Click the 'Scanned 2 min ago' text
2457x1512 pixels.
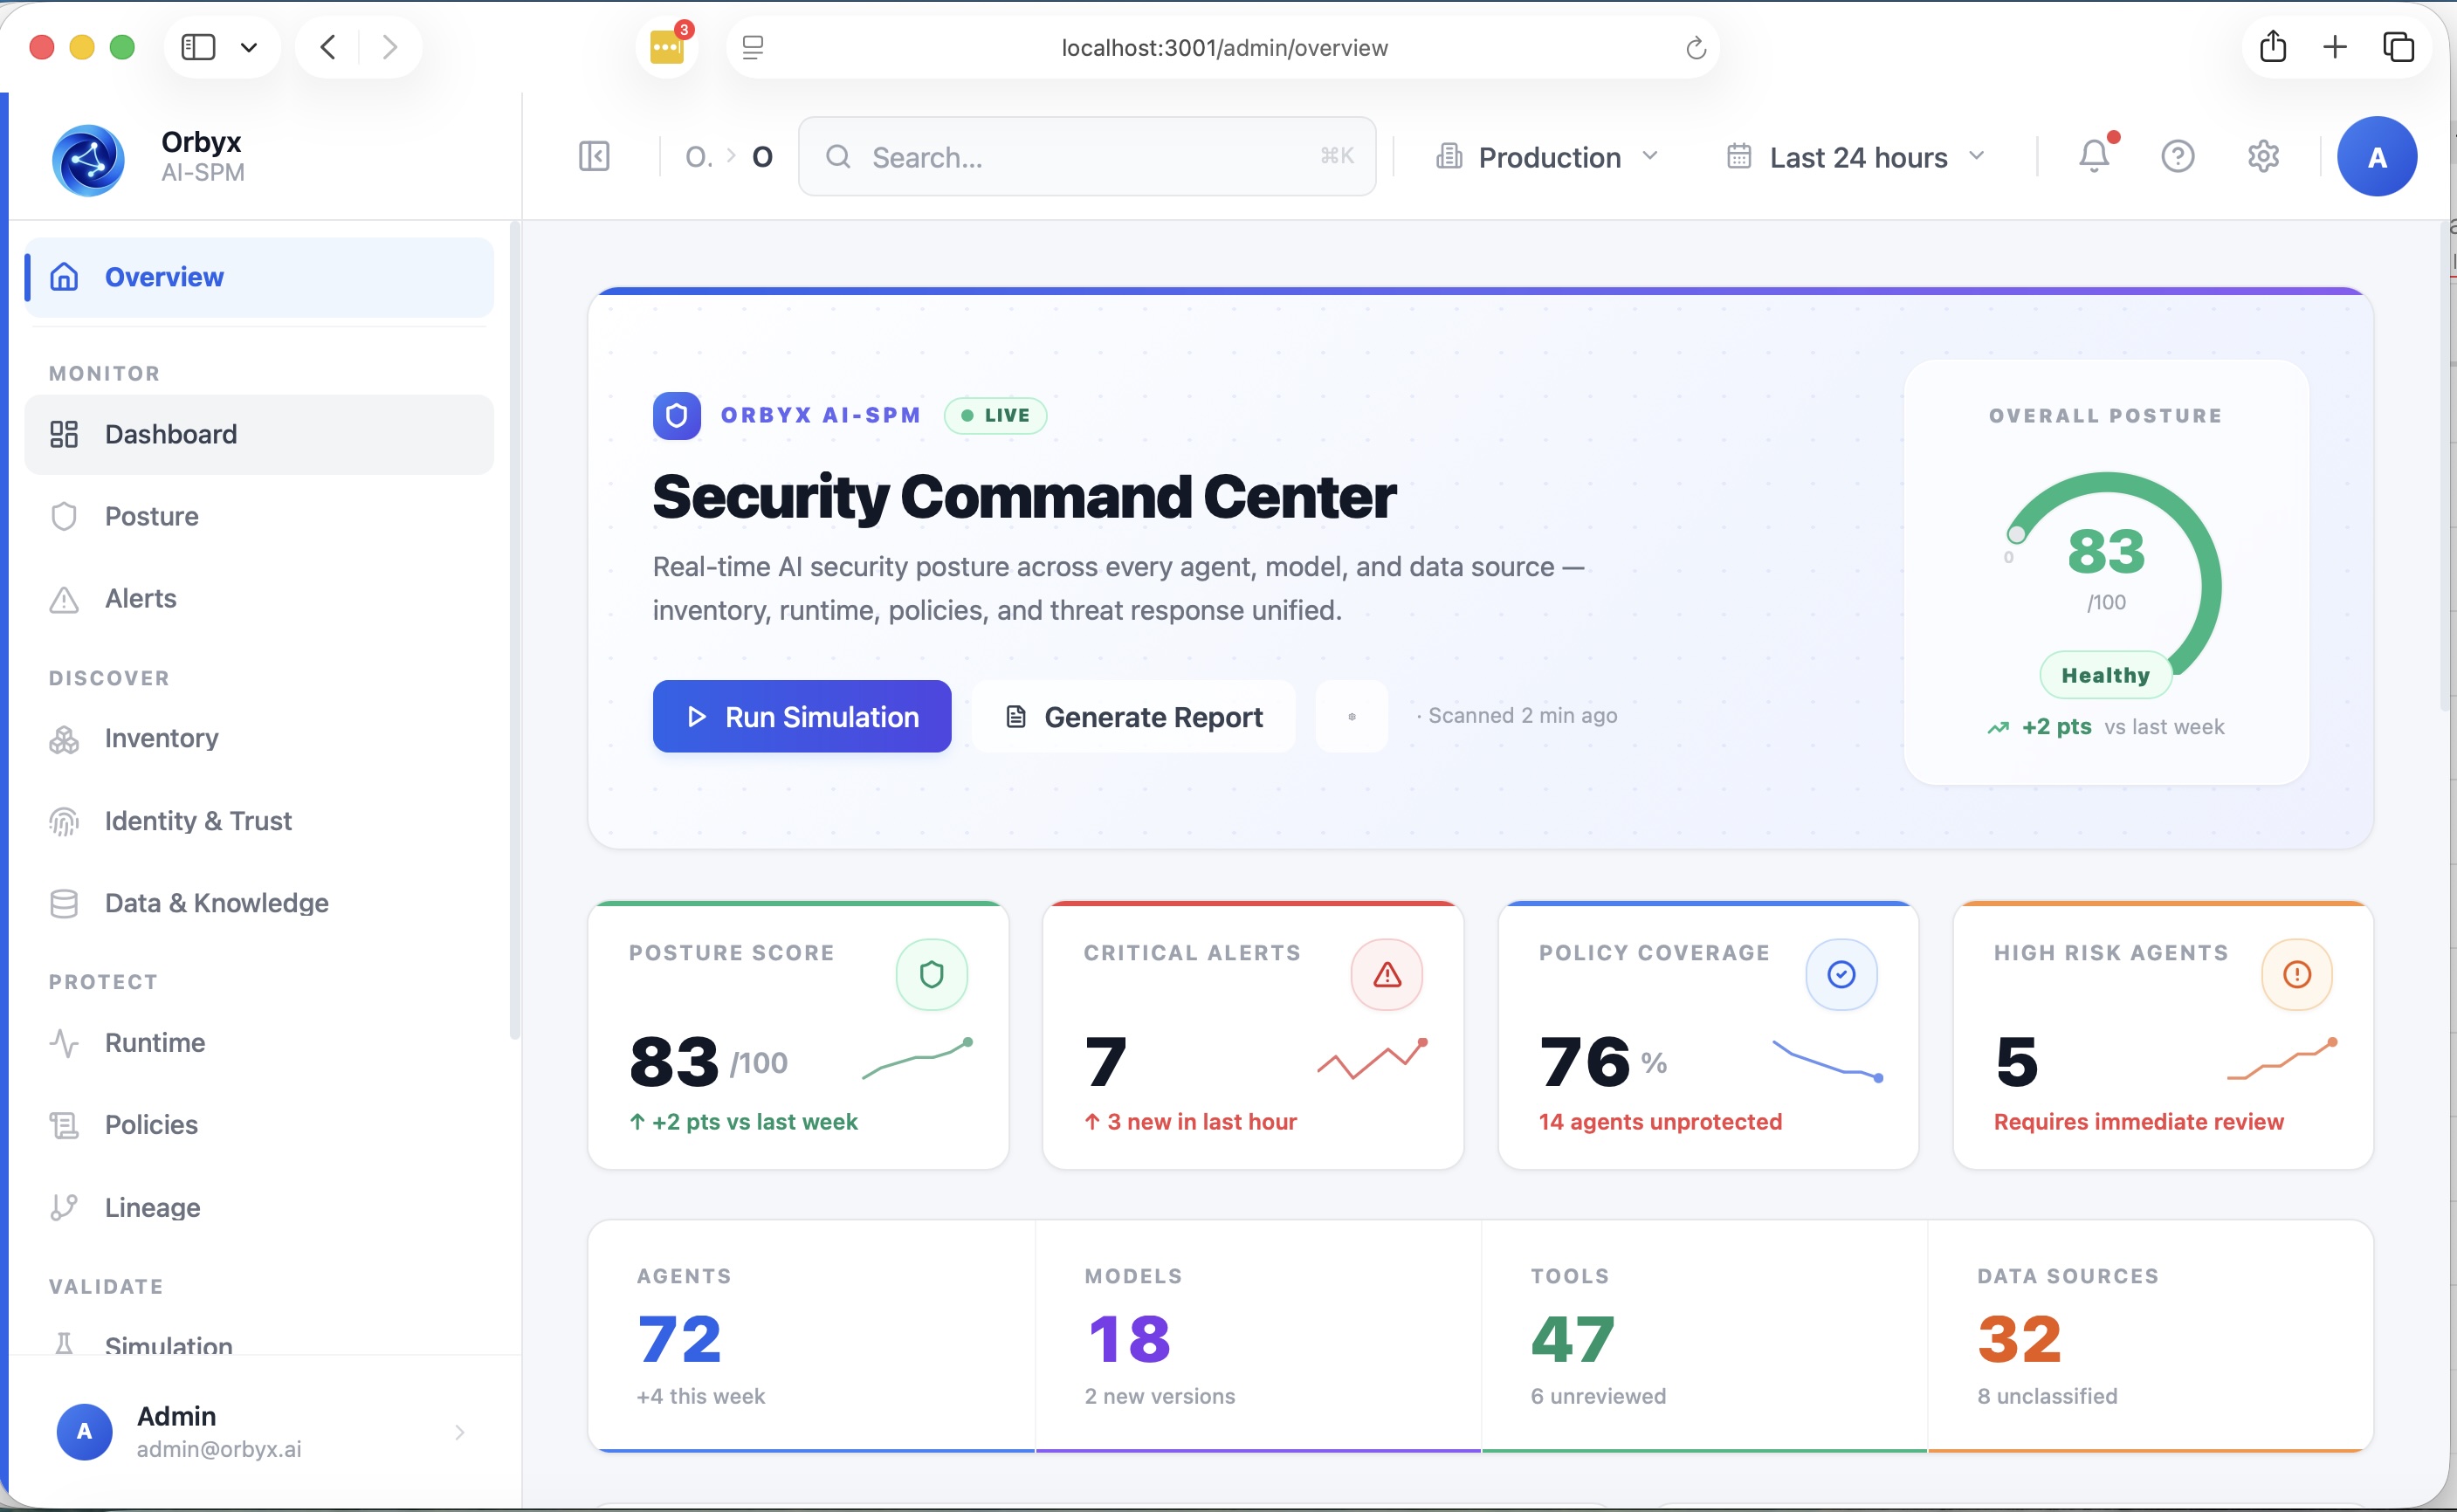tap(1522, 715)
